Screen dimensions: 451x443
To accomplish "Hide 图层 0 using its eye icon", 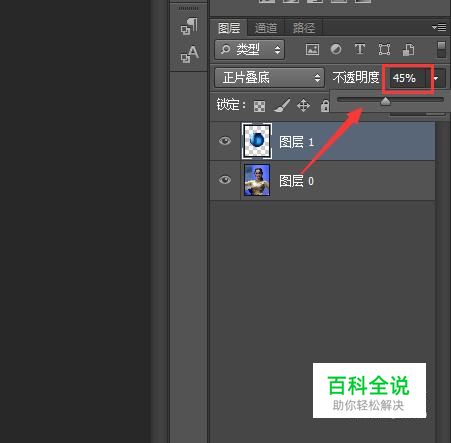I will 225,180.
